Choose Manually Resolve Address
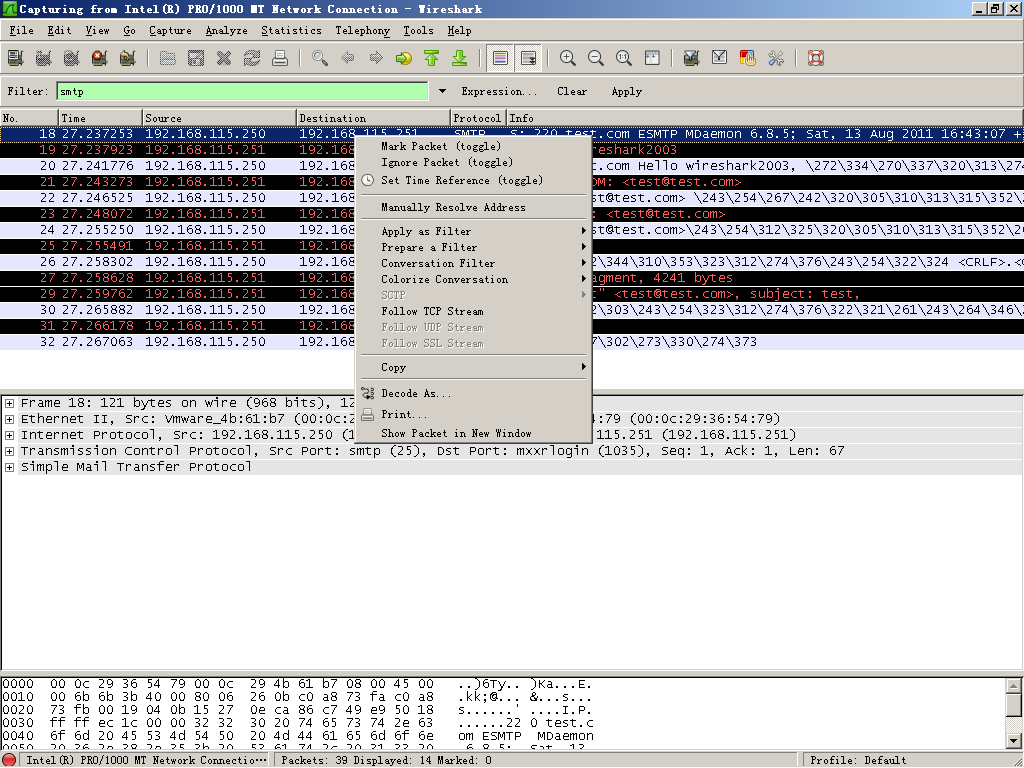The image size is (1024, 768). tap(474, 208)
